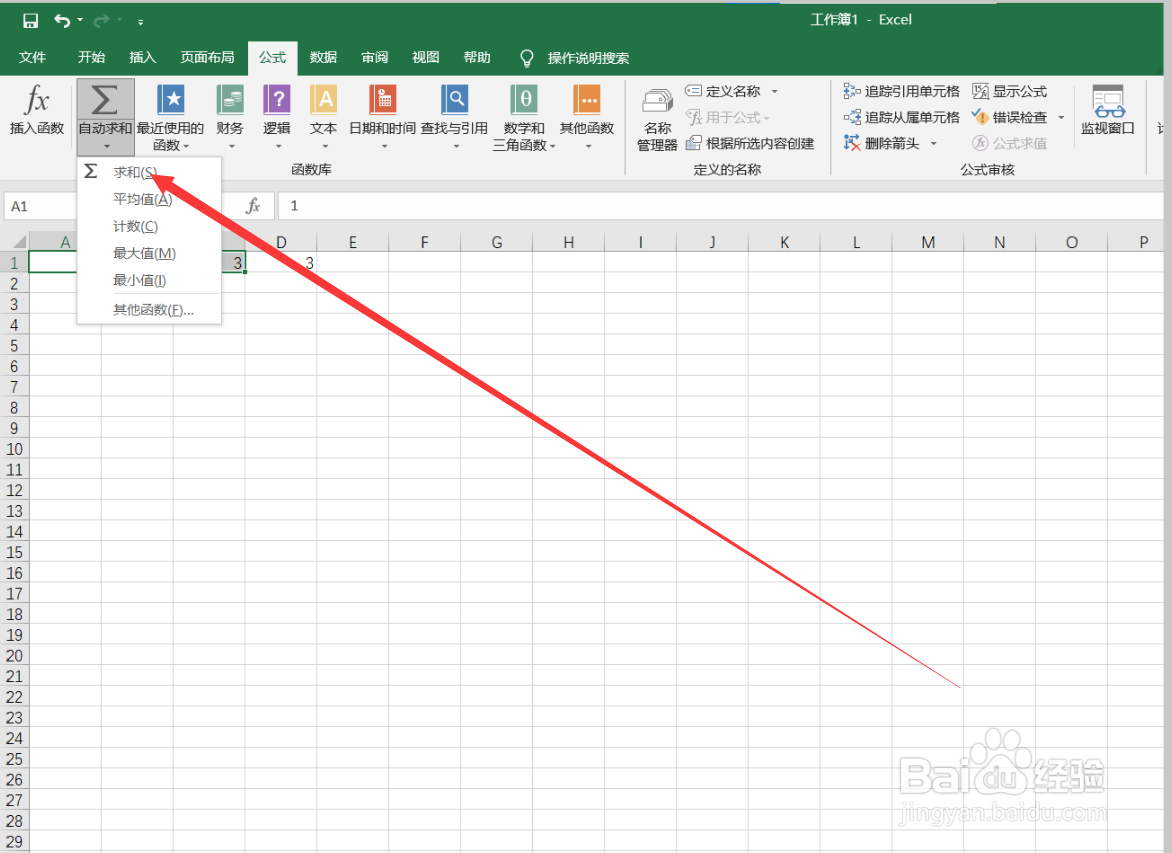Click the light bulb Tell Me icon
Screen dimensions: 1172x853
pyautogui.click(x=527, y=58)
